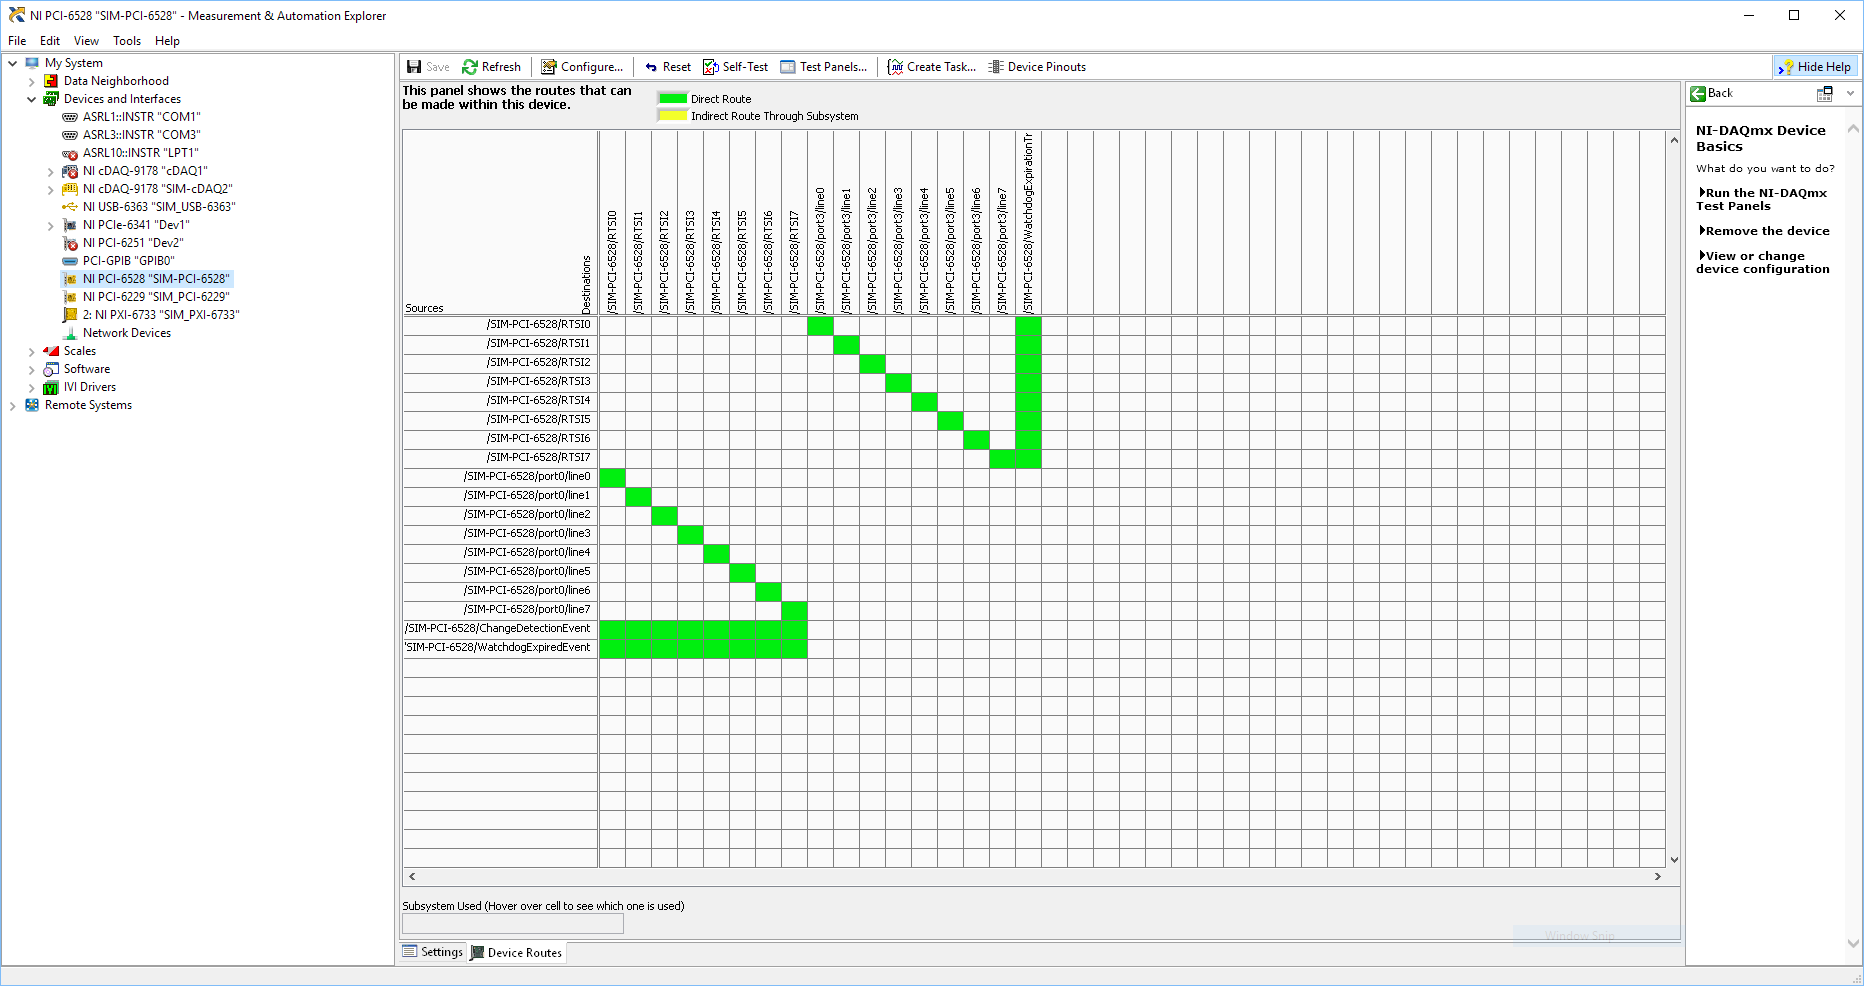Select the Remote Systems icon
Screen dimensions: 1864x986
(32, 405)
